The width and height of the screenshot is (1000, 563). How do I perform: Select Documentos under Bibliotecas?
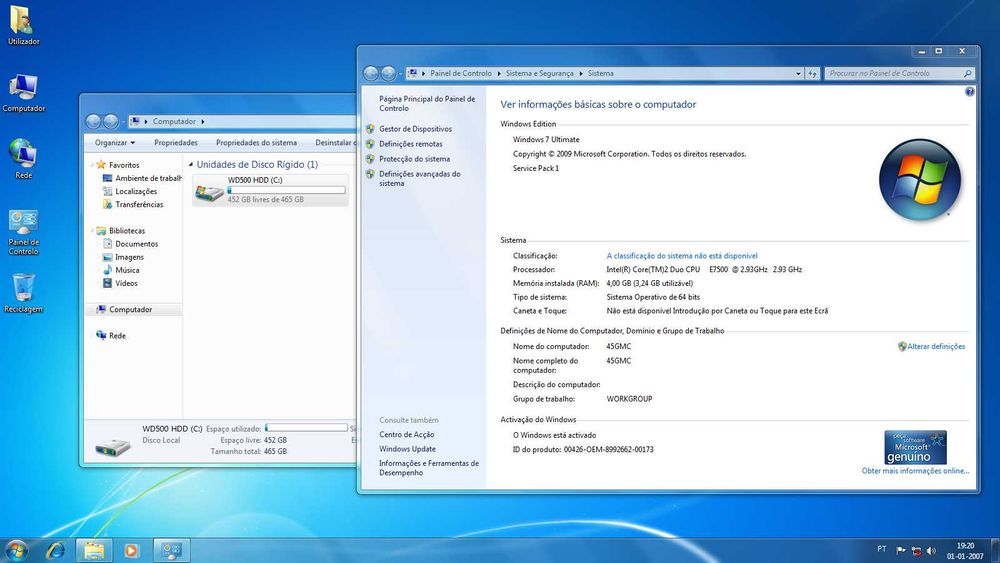coord(136,244)
